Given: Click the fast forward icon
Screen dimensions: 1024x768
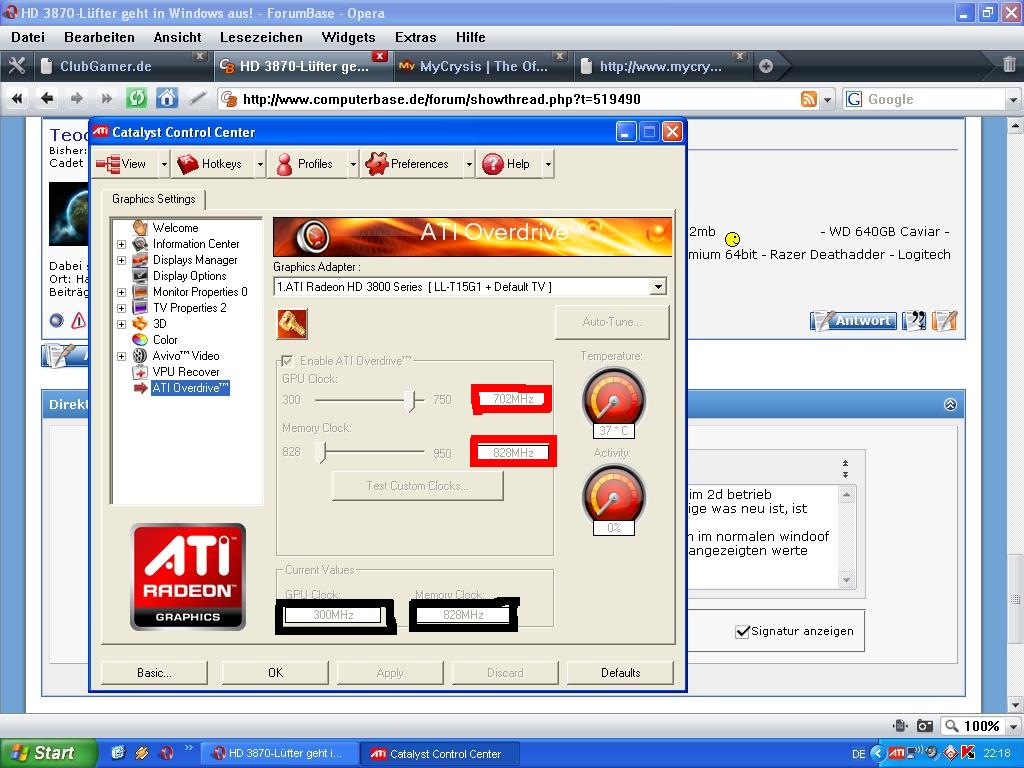Looking at the screenshot, I should tap(106, 99).
